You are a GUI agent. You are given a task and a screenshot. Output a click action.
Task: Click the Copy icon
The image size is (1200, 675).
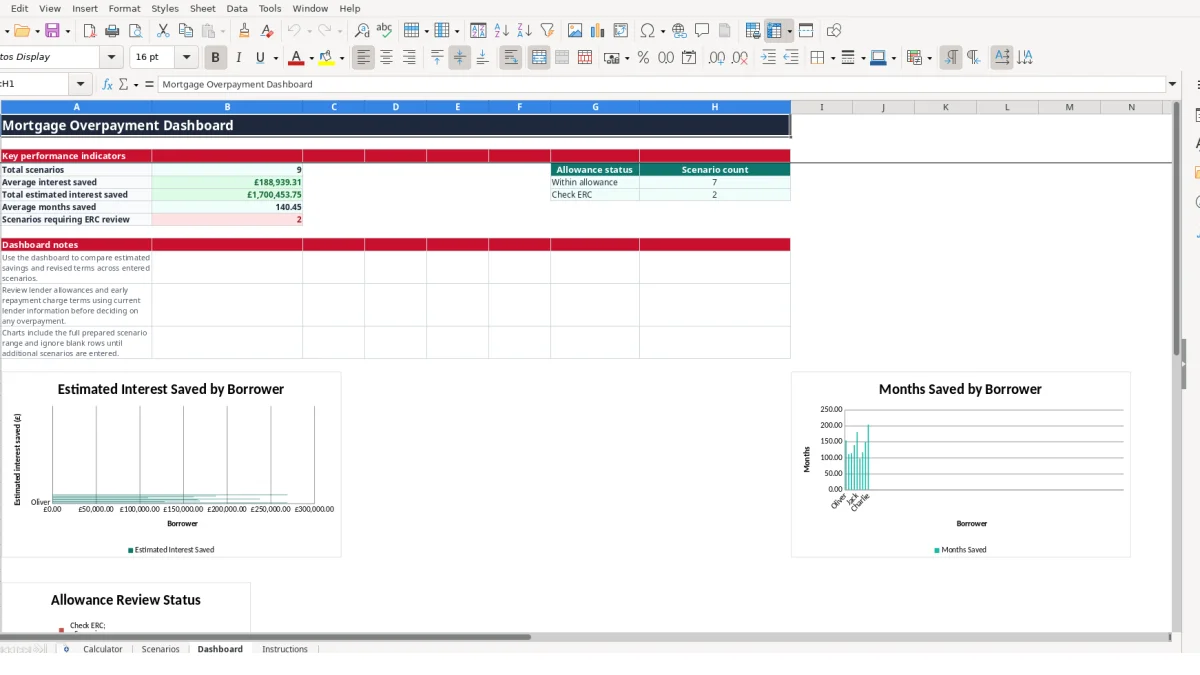point(185,31)
